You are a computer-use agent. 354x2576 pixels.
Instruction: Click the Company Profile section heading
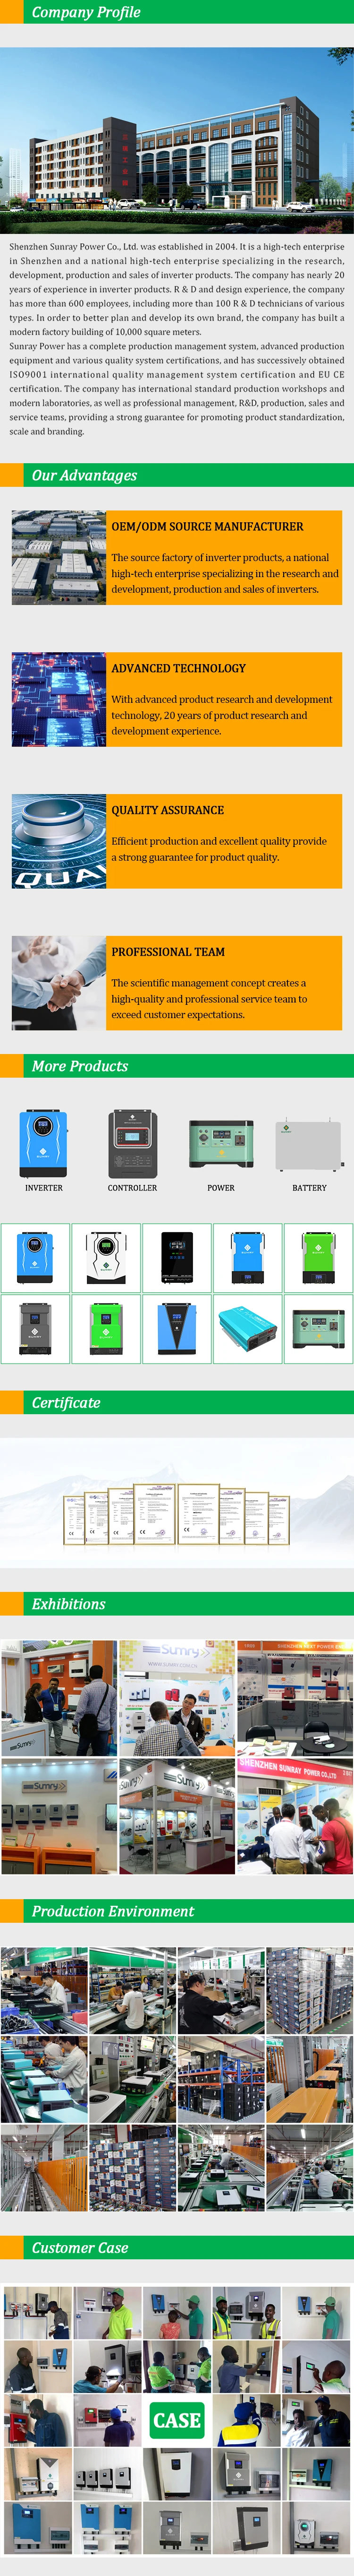(86, 12)
